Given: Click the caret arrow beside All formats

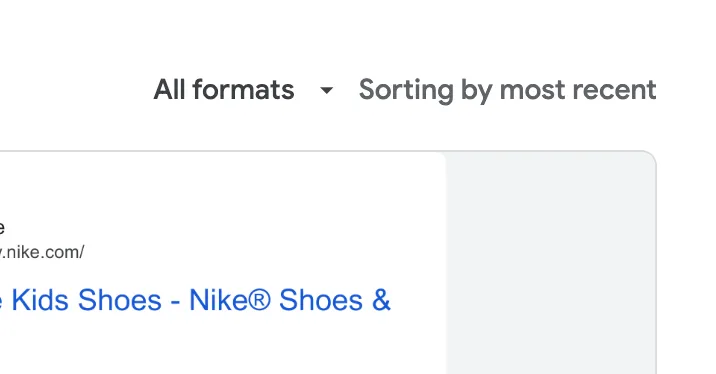Looking at the screenshot, I should (x=326, y=90).
